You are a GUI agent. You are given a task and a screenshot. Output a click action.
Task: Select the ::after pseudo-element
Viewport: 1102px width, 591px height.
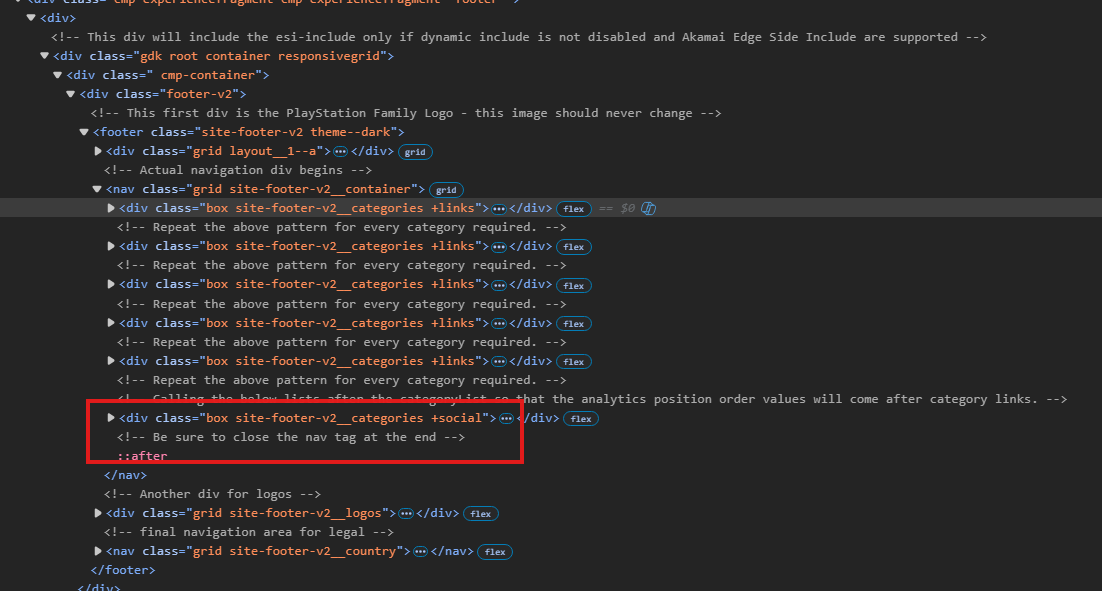(x=142, y=456)
